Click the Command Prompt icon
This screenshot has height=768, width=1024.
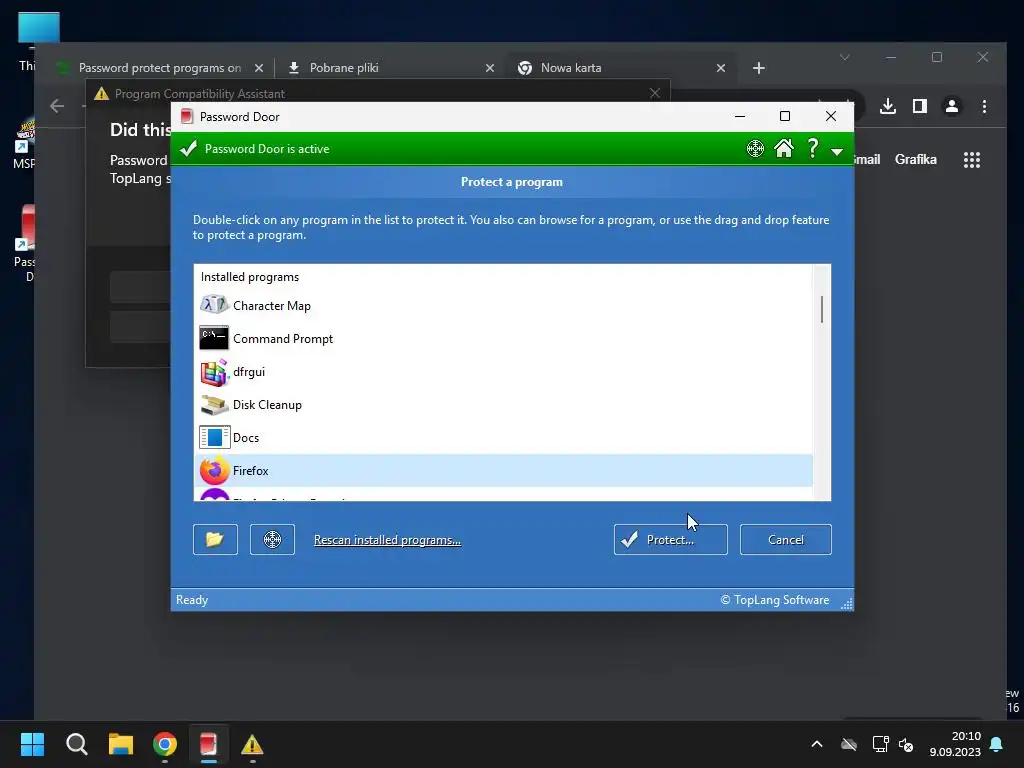pyautogui.click(x=214, y=338)
